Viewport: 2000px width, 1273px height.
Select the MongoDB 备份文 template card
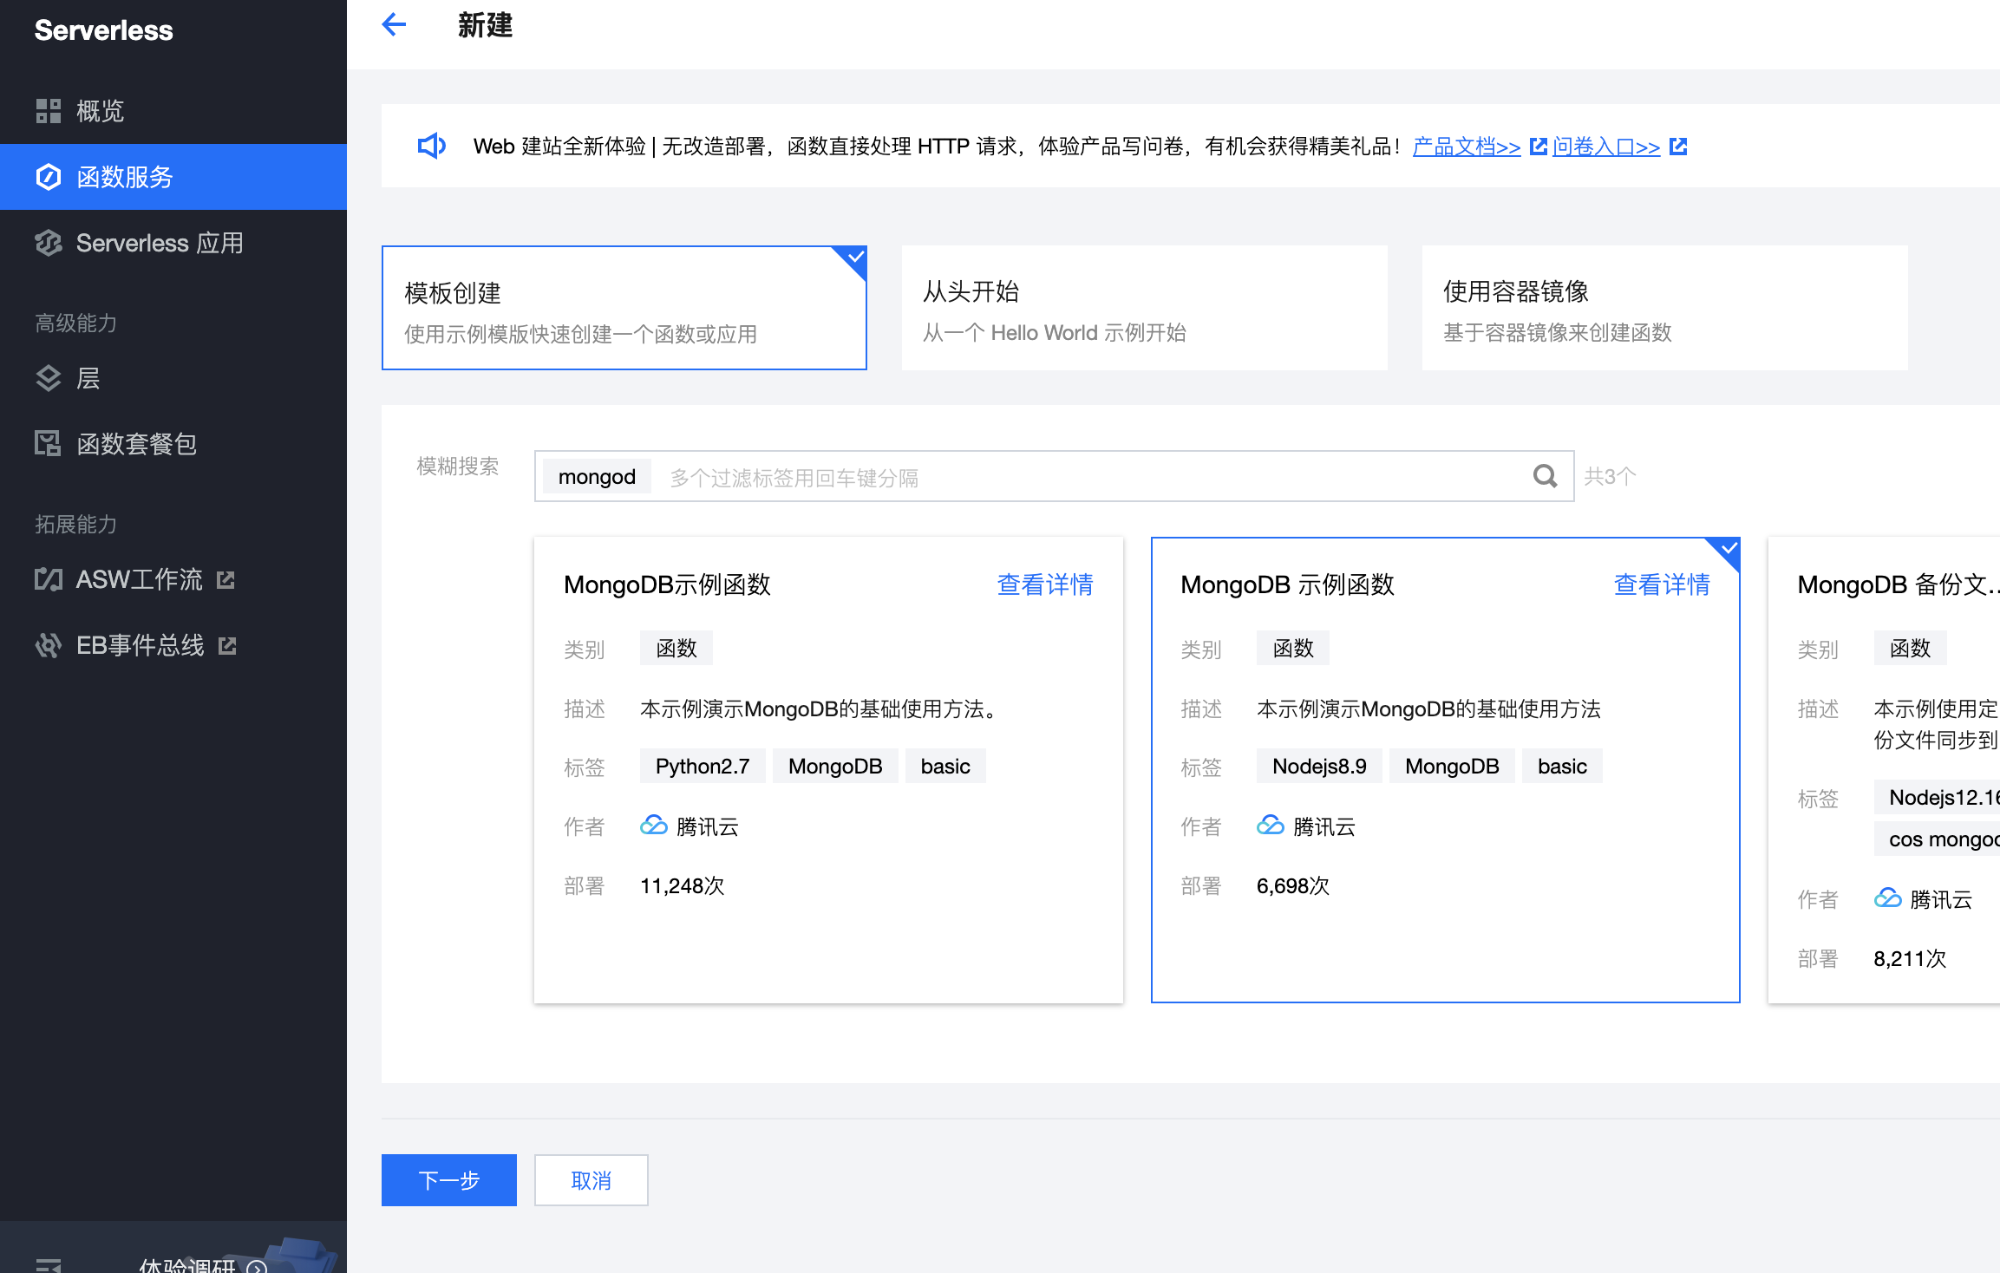point(1884,770)
